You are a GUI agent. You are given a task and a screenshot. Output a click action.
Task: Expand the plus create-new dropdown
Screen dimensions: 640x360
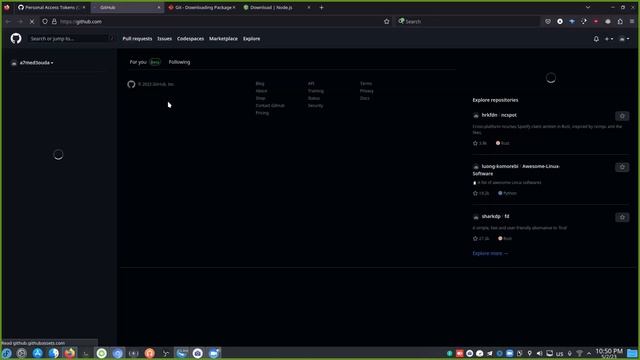pyautogui.click(x=609, y=39)
